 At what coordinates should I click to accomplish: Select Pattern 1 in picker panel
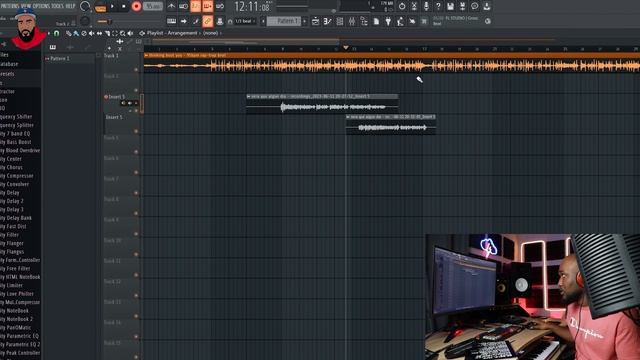click(x=69, y=58)
